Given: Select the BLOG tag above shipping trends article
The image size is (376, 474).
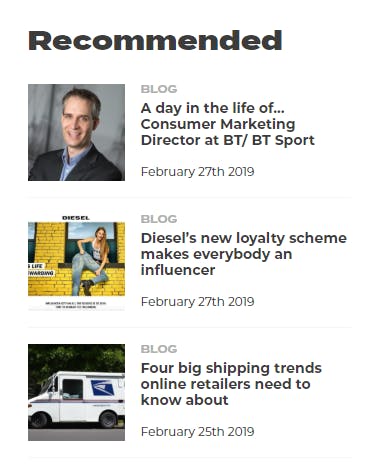Looking at the screenshot, I should tap(159, 349).
